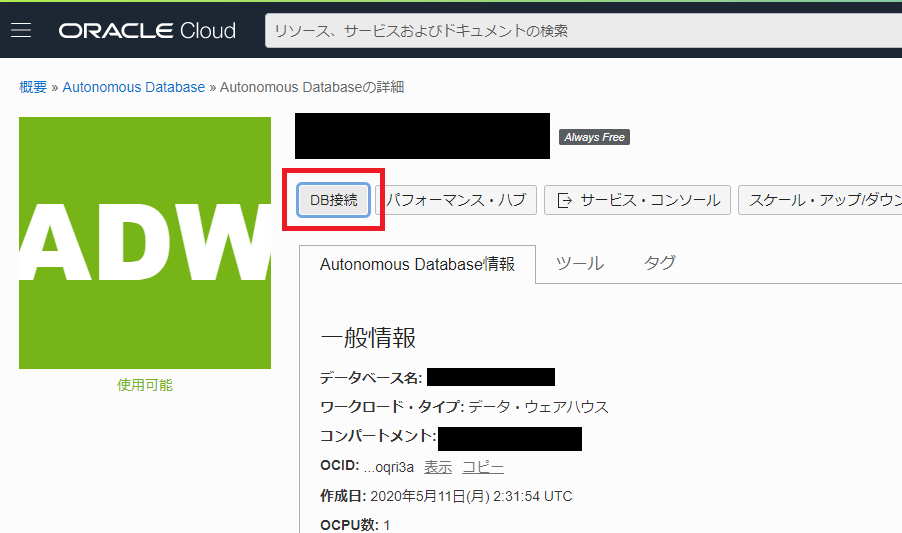Screen dimensions: 902x533
Task: Click the DB接続 button
Action: pyautogui.click(x=334, y=200)
